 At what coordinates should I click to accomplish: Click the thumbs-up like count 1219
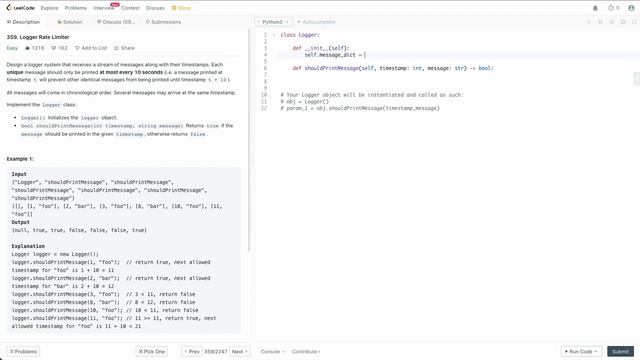pyautogui.click(x=34, y=48)
